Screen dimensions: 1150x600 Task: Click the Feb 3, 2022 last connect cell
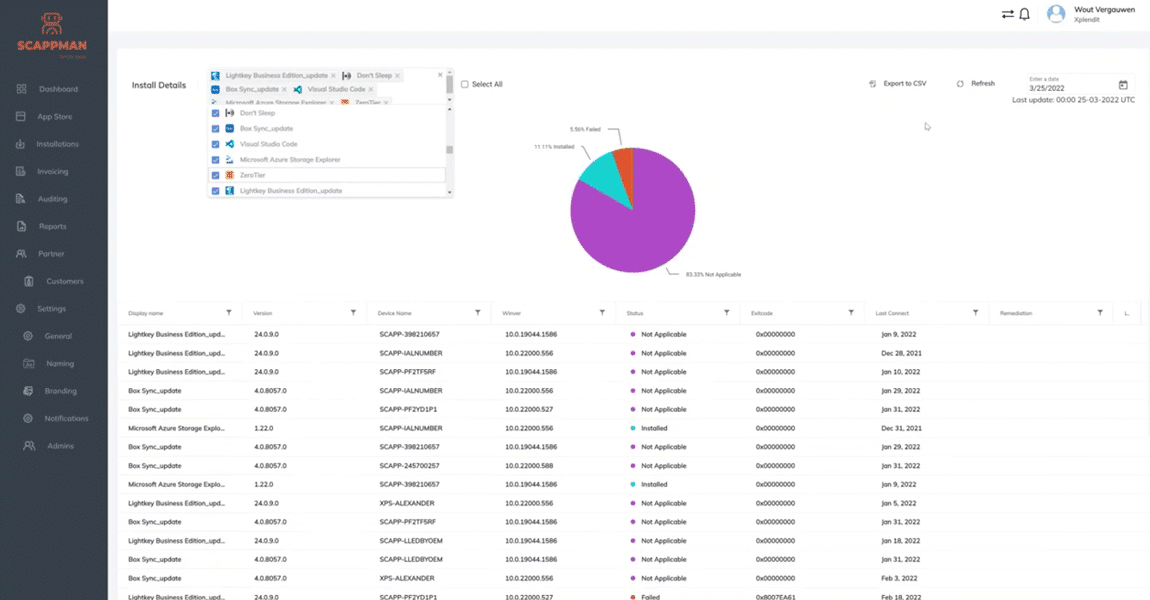[899, 578]
